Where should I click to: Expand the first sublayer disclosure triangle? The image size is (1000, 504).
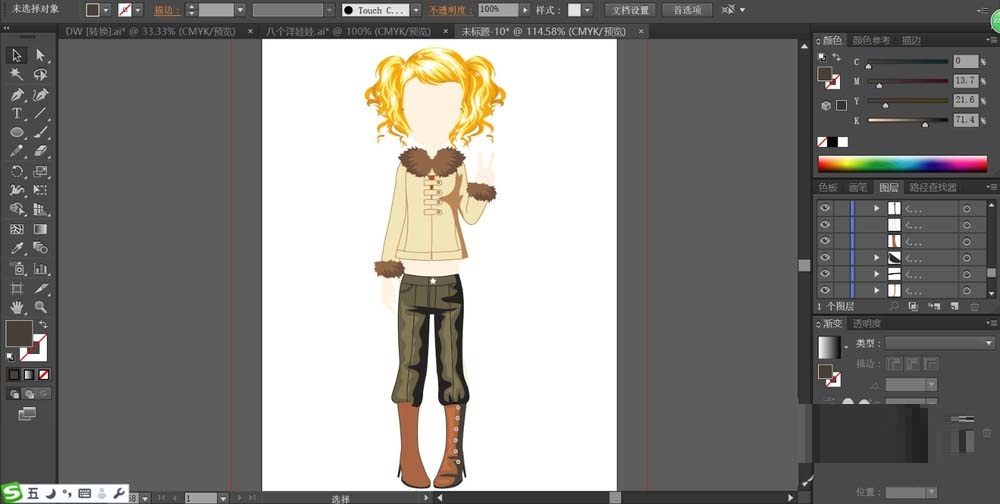click(877, 209)
